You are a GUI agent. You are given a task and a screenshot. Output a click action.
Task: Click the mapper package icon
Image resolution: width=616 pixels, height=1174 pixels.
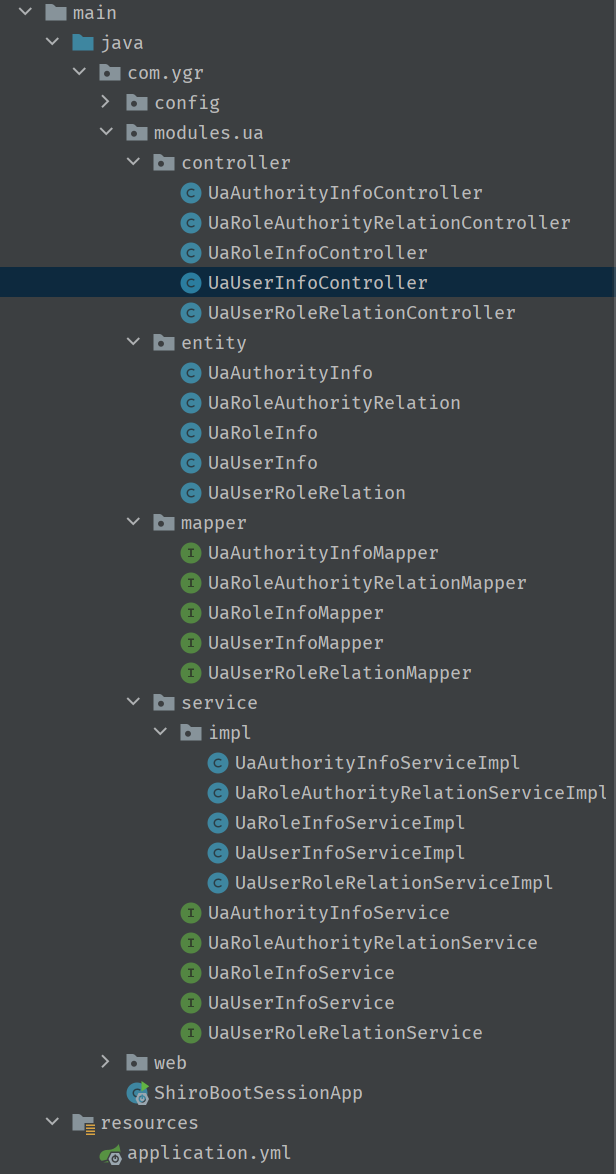(x=164, y=522)
